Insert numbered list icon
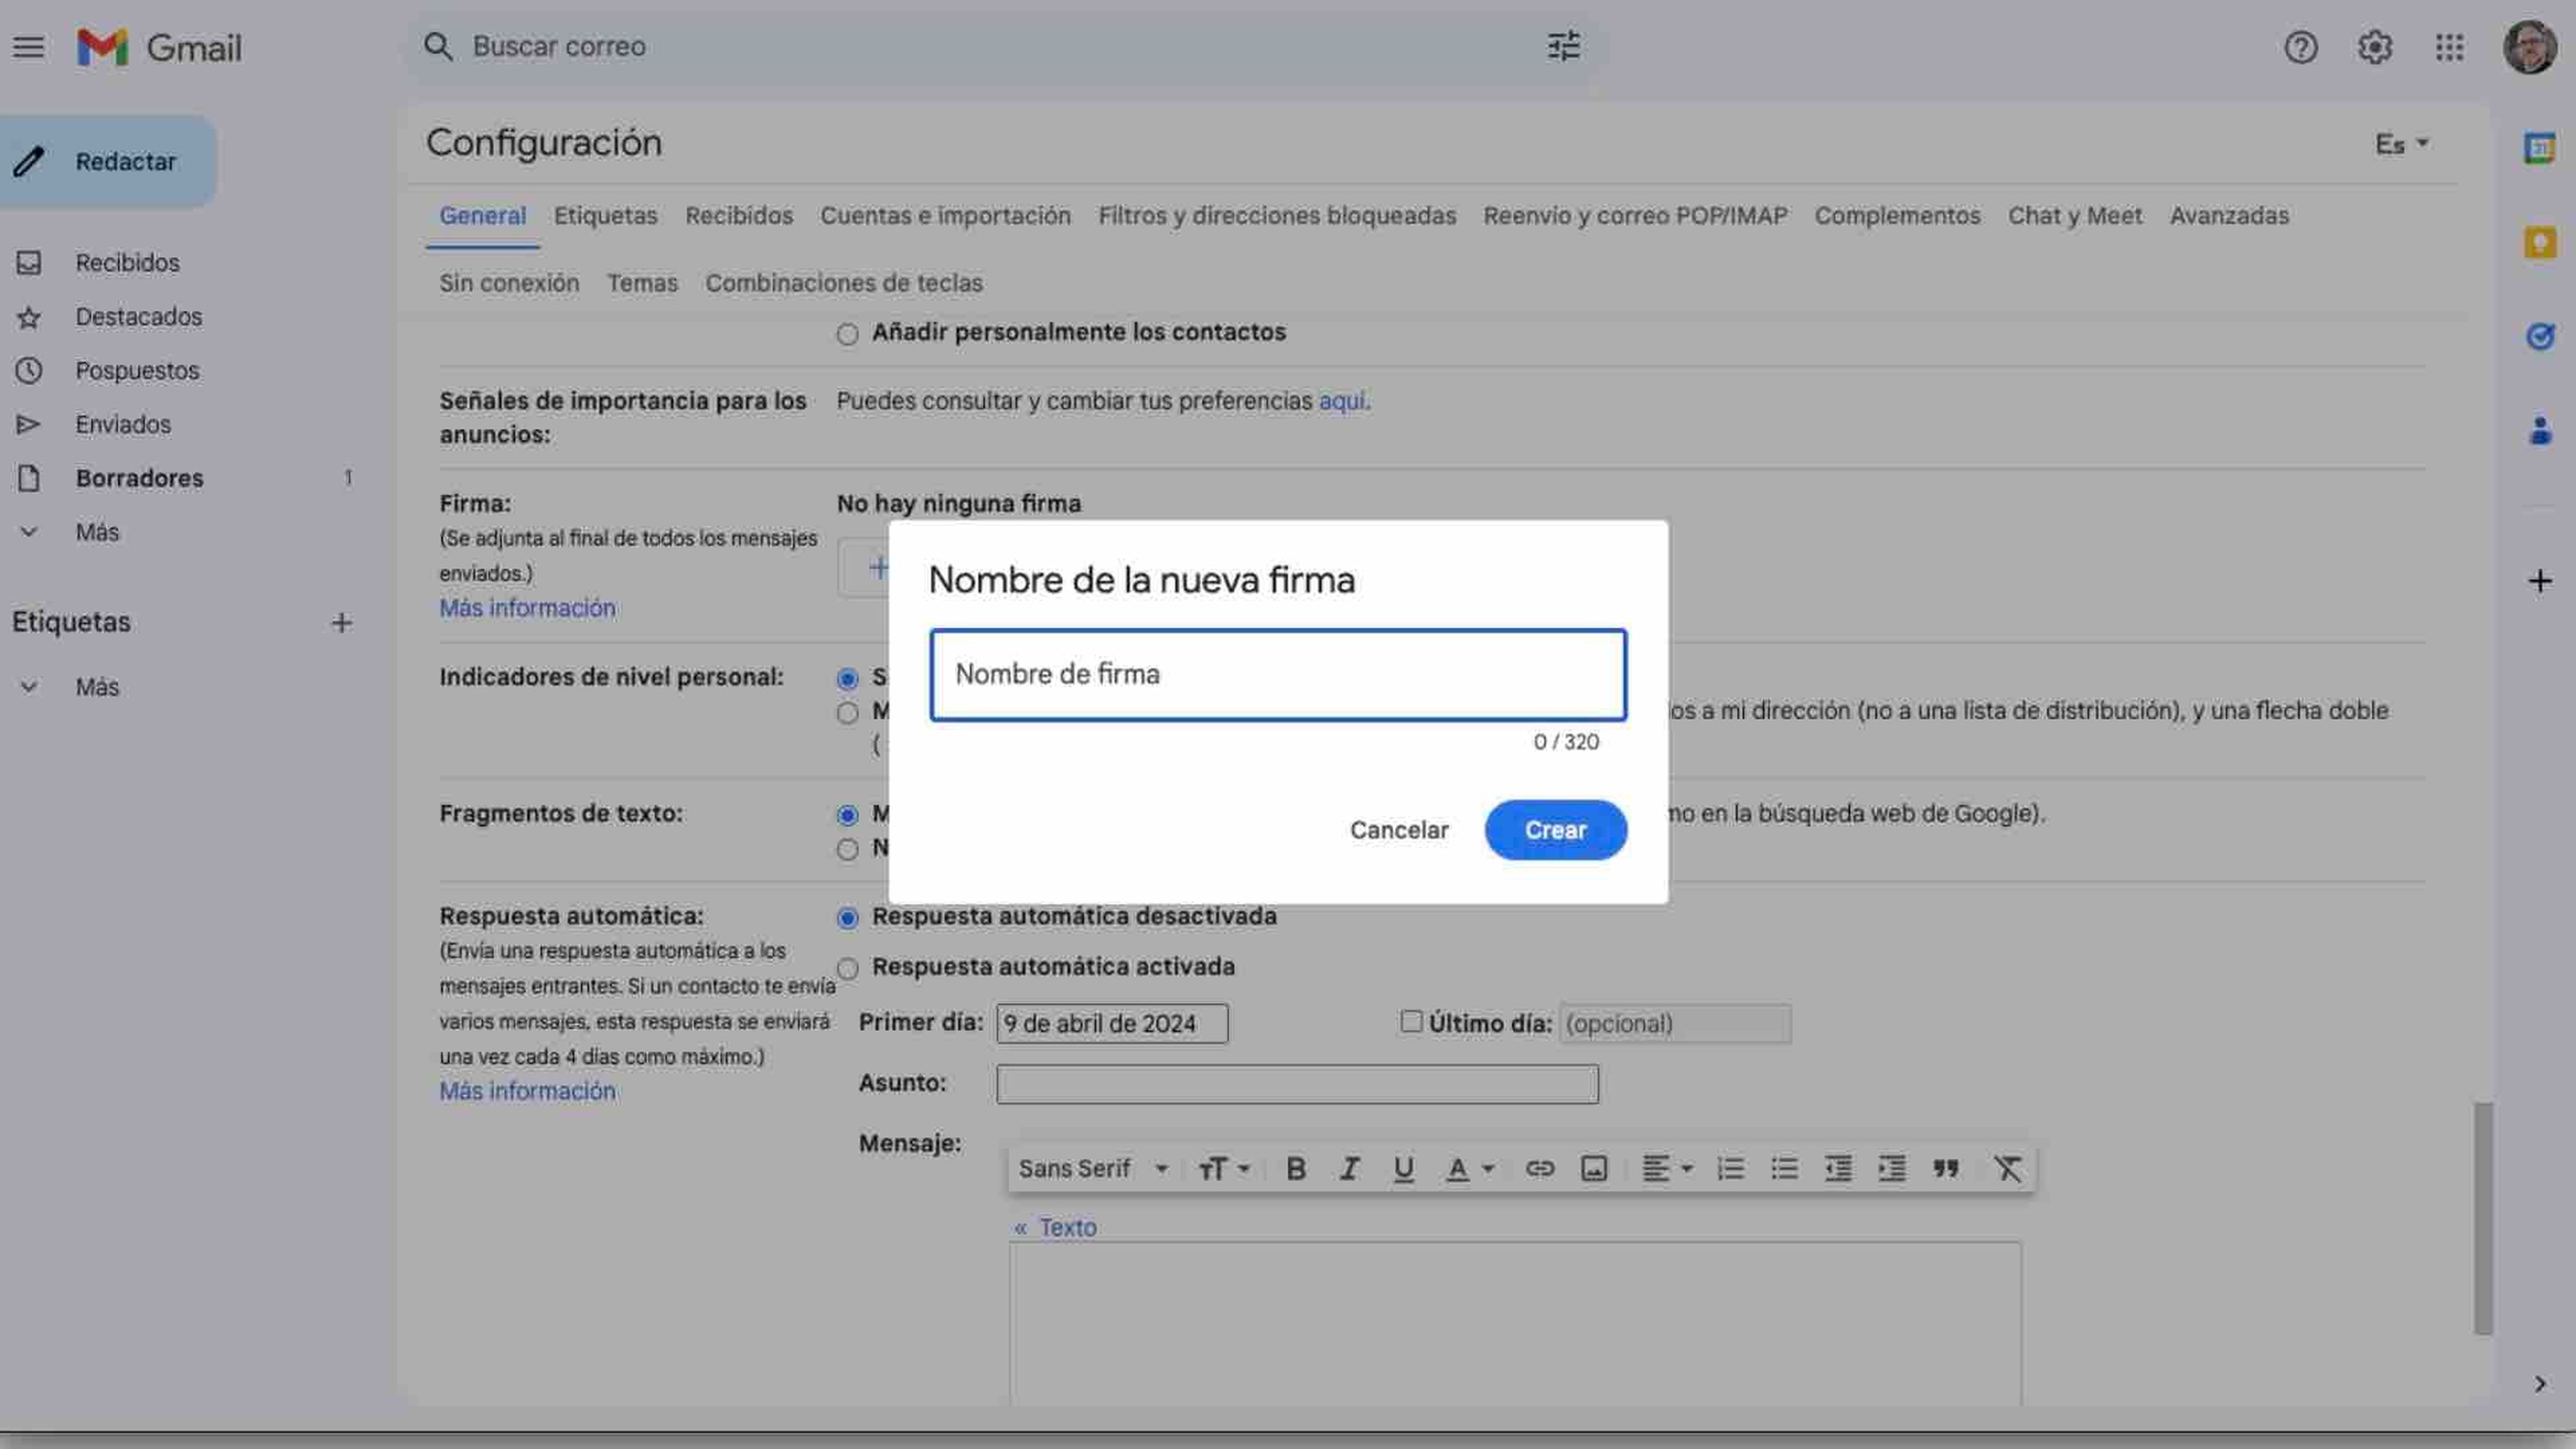 pyautogui.click(x=1730, y=1168)
